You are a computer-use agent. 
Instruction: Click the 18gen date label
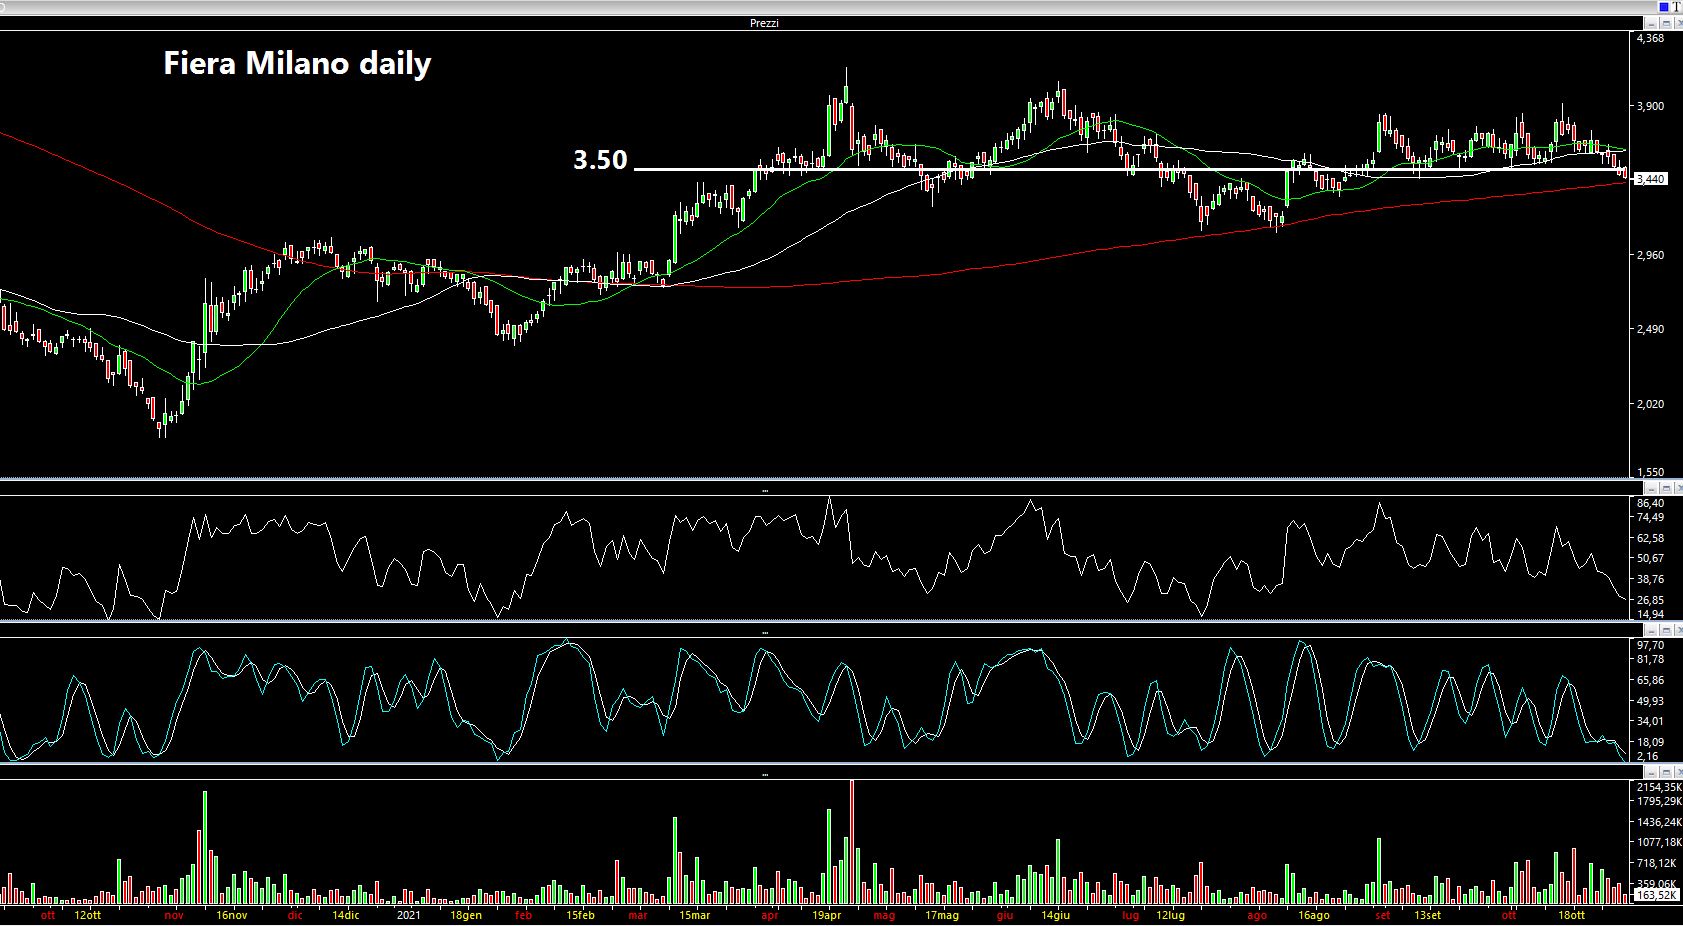(x=466, y=915)
